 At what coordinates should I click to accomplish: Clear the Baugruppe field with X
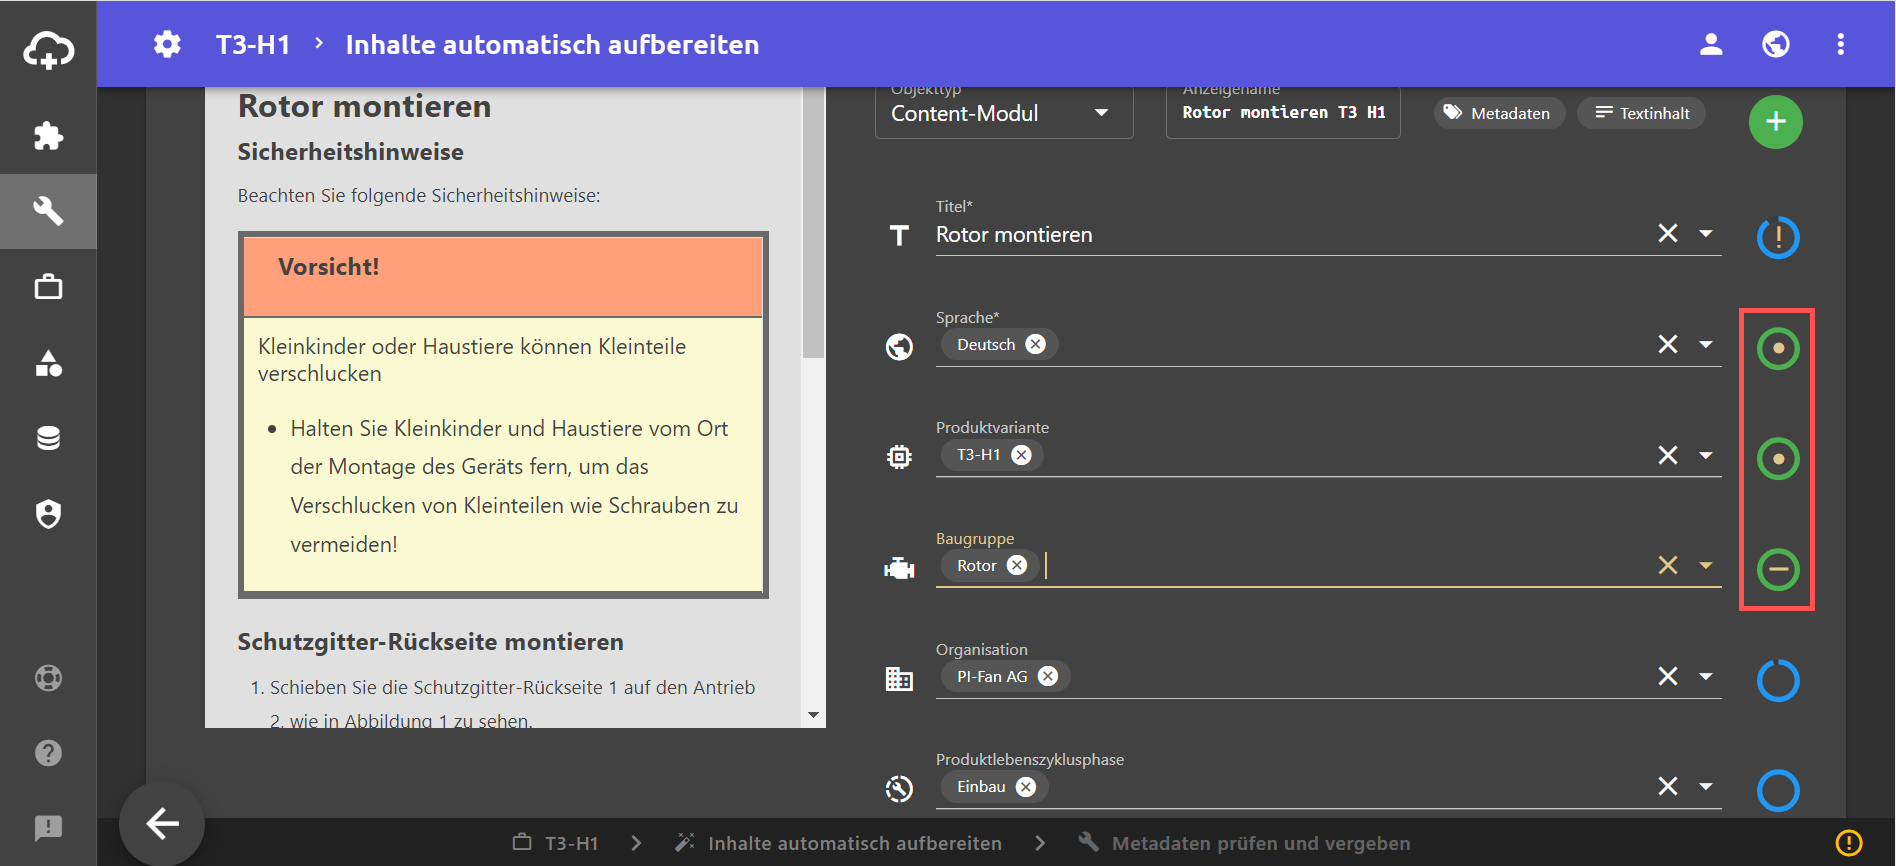tap(1668, 565)
